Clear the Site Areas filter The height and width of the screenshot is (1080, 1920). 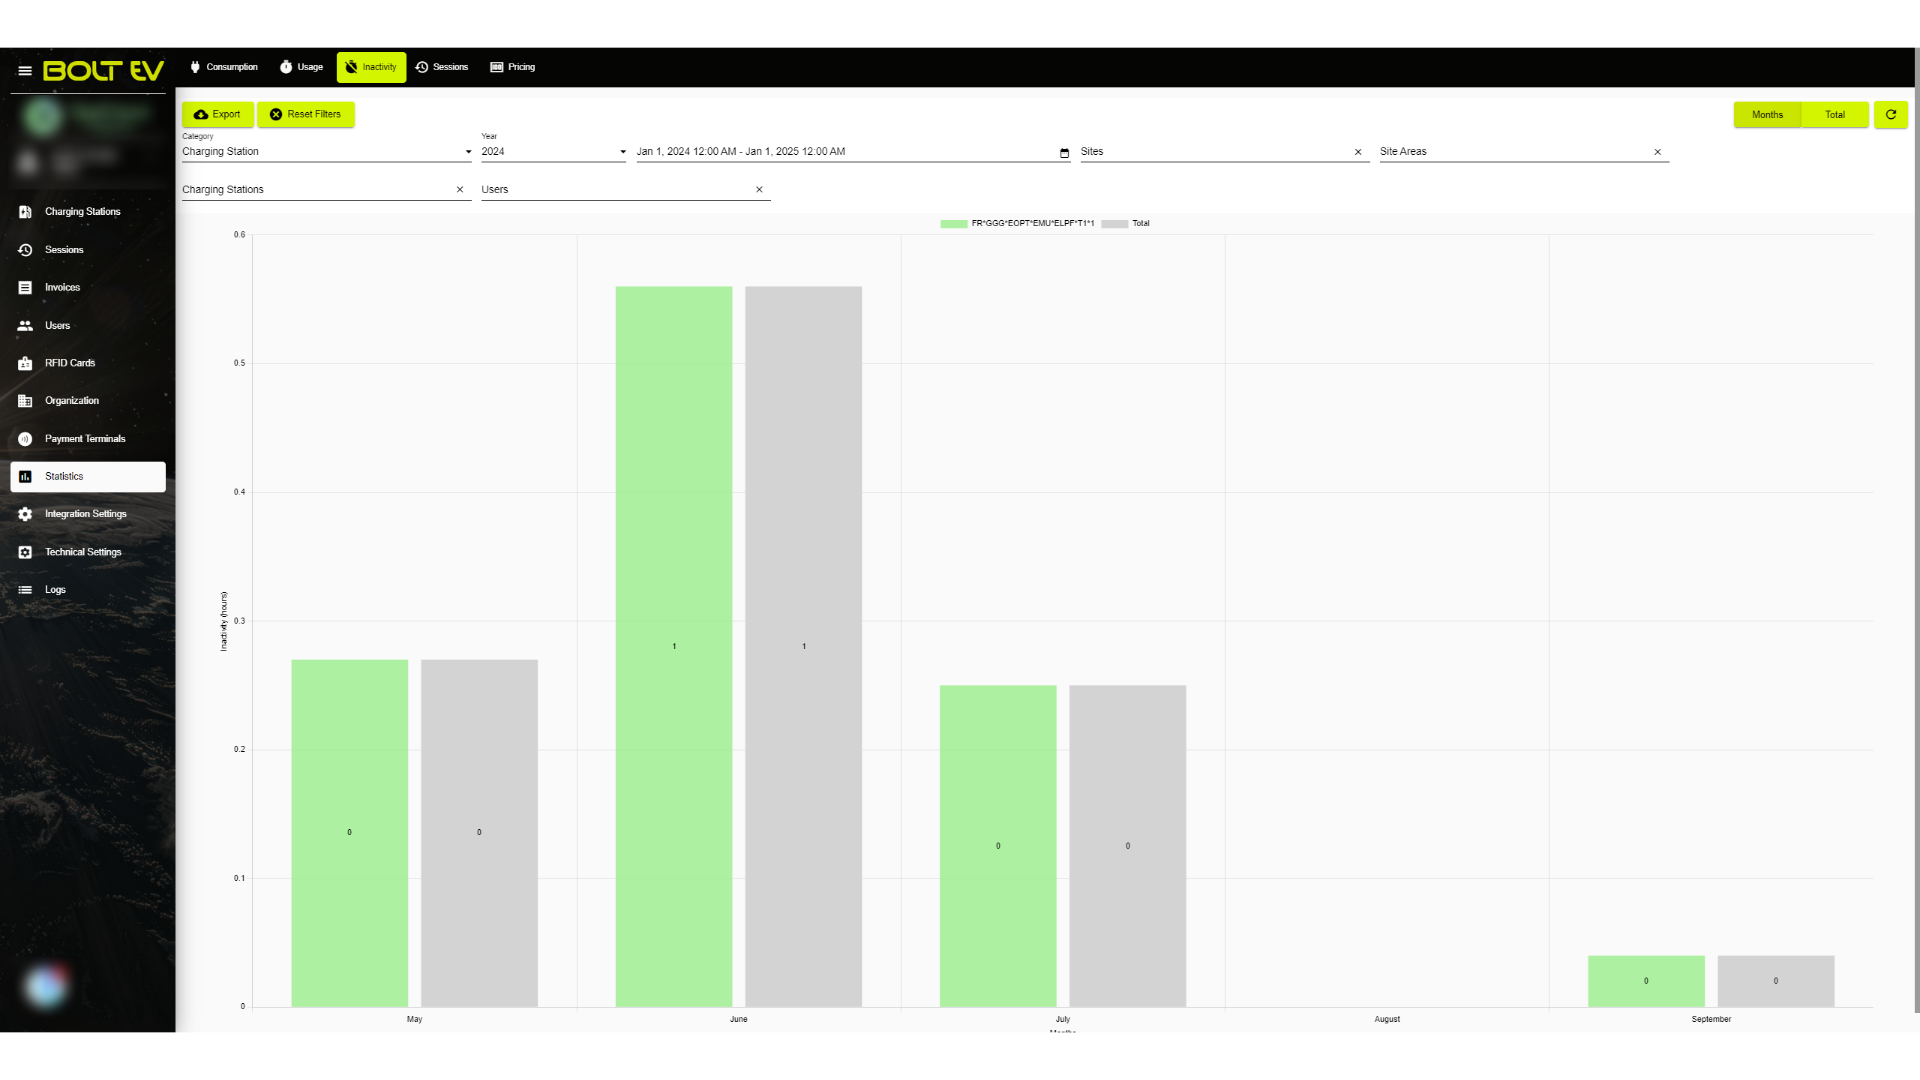pyautogui.click(x=1657, y=152)
